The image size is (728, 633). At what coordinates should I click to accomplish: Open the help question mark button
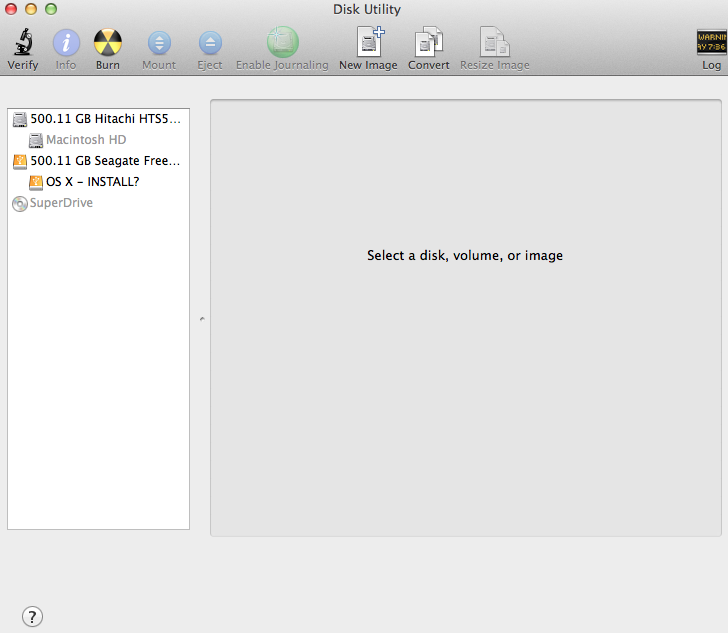coord(32,617)
